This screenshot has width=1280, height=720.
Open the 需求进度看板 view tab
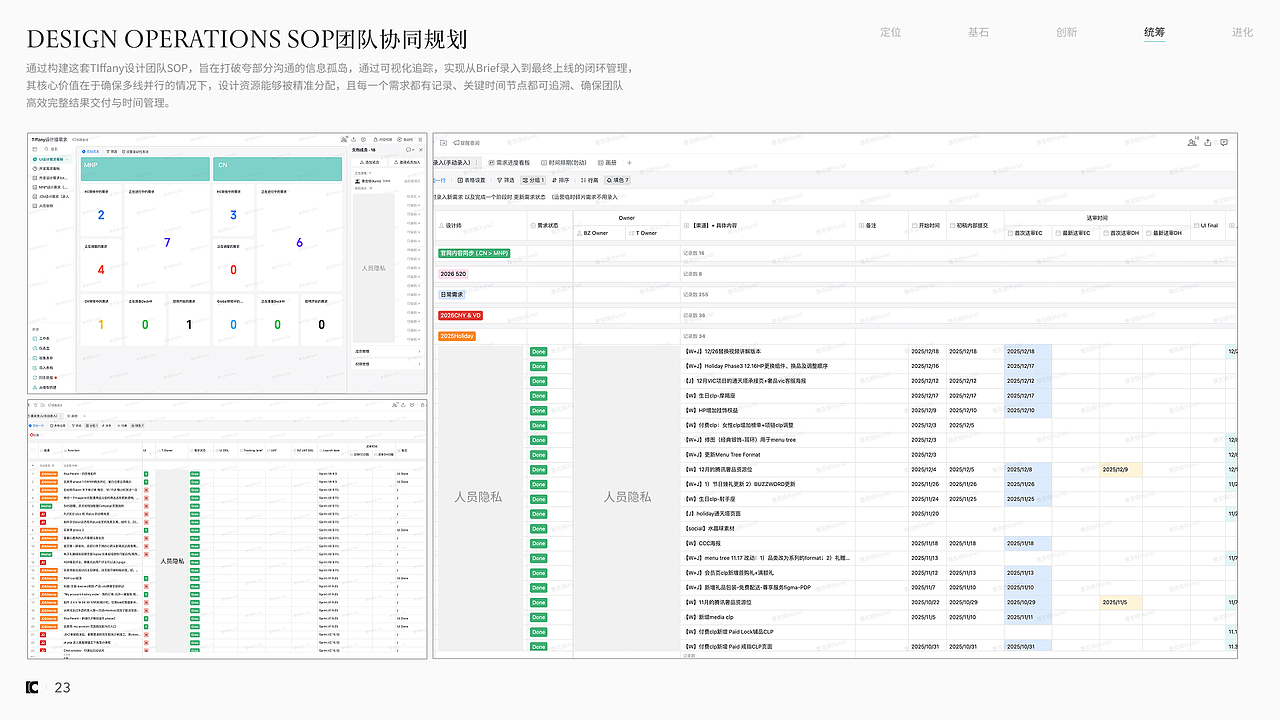511,162
